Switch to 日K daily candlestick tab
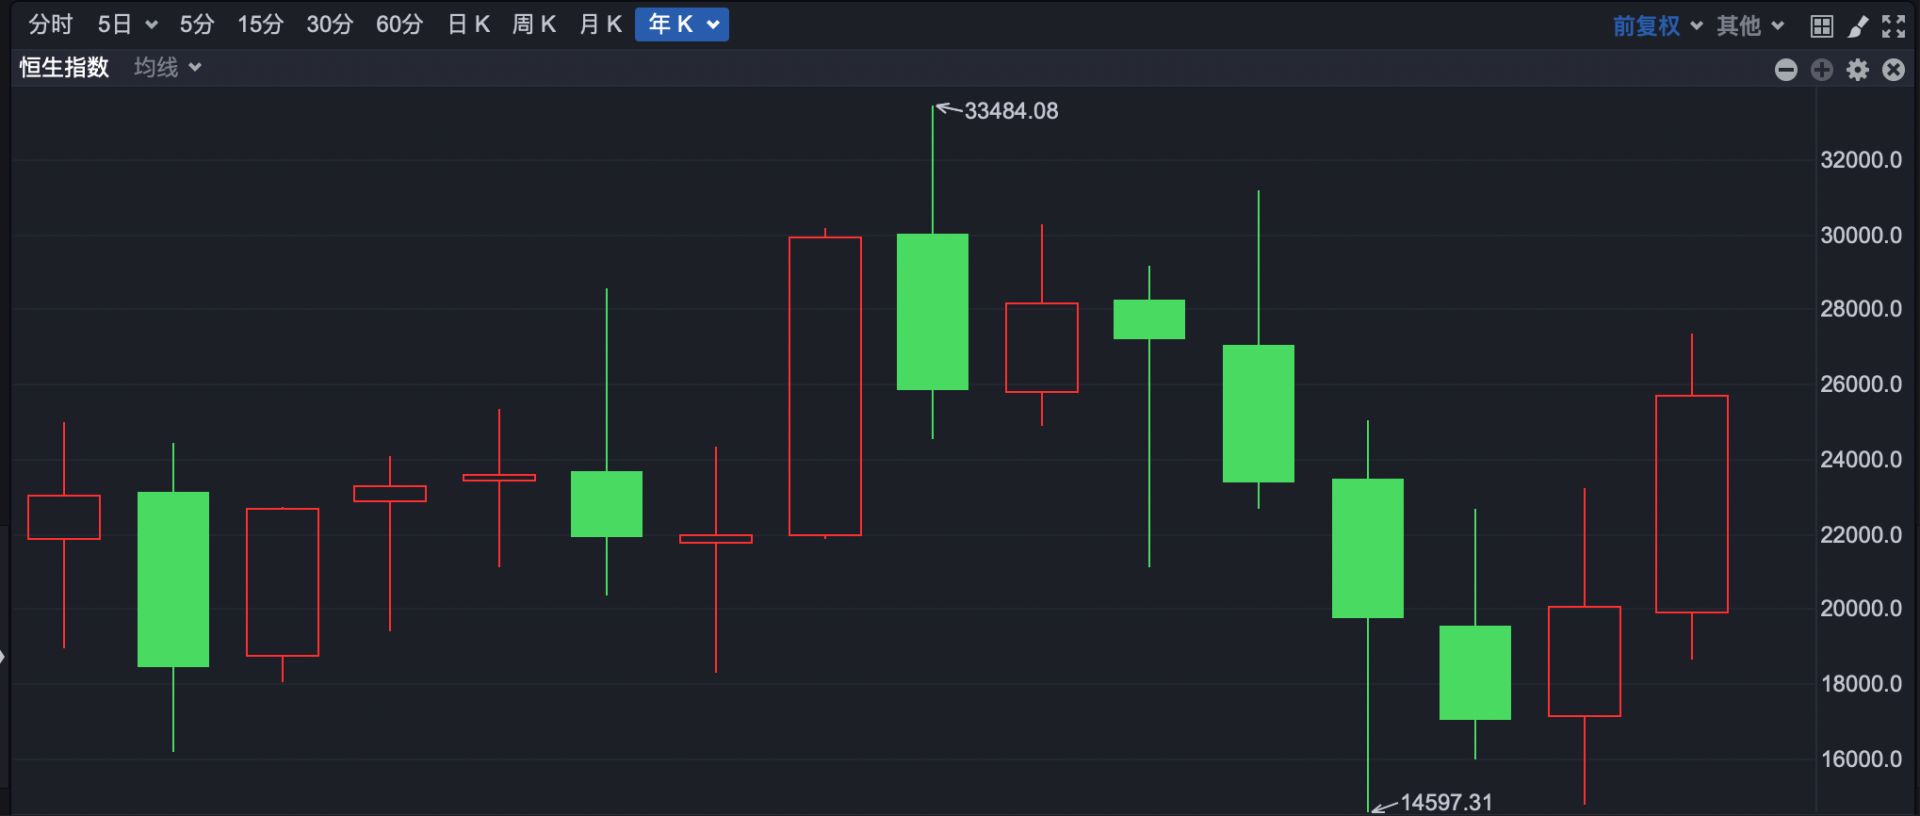This screenshot has width=1920, height=816. [x=468, y=25]
